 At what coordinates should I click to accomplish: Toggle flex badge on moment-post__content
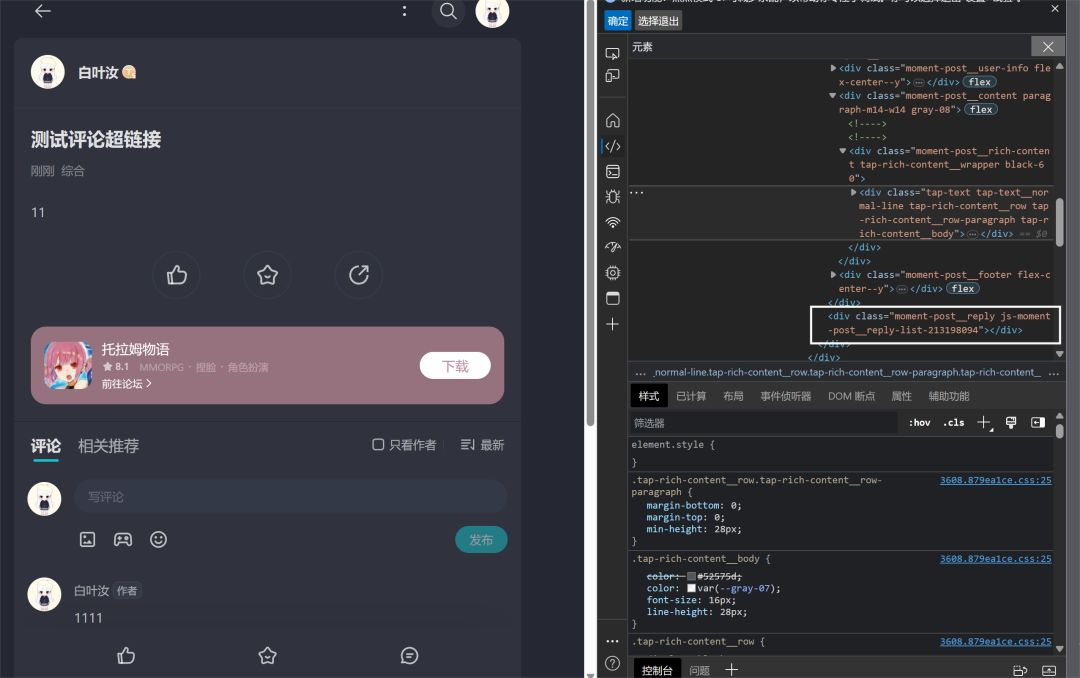tap(981, 110)
